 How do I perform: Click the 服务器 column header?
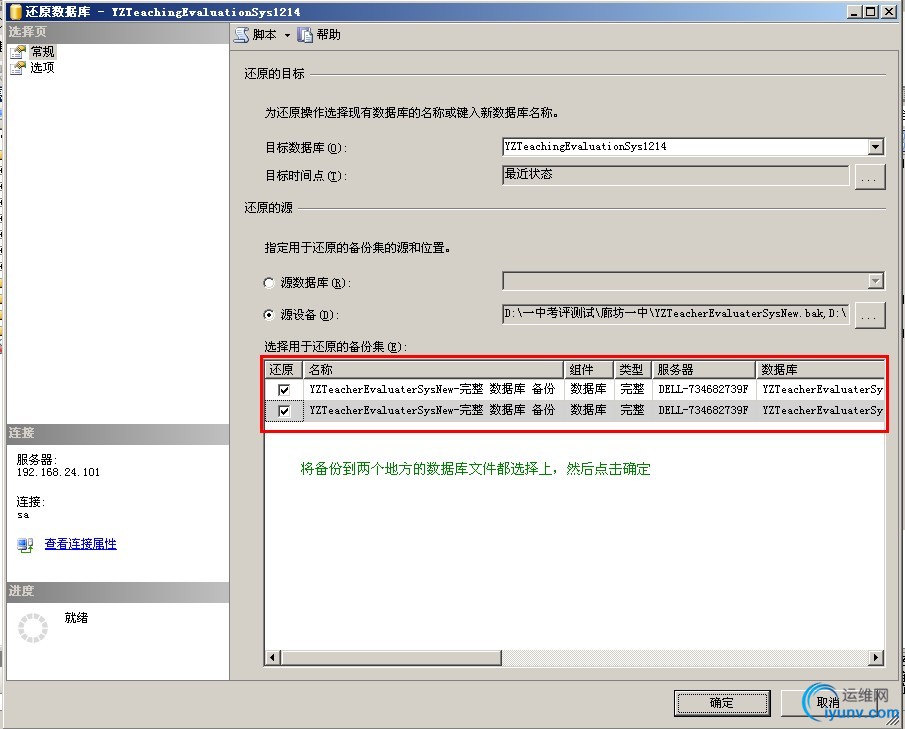[704, 369]
